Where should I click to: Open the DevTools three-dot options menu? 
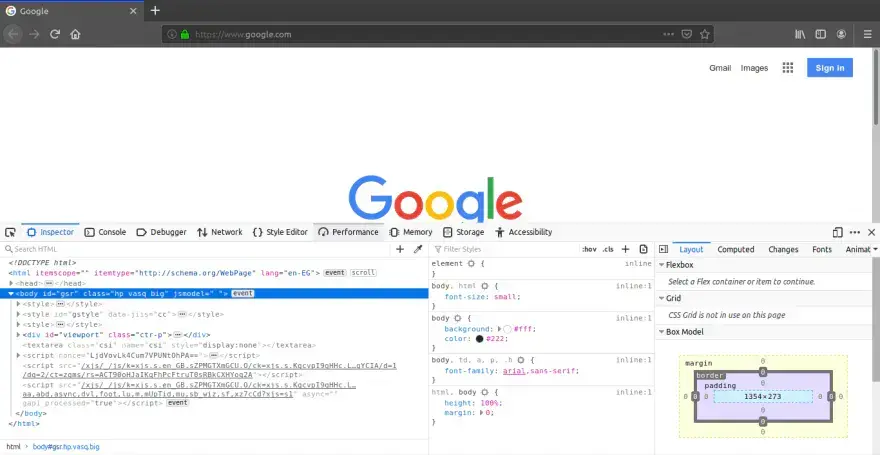click(x=855, y=232)
